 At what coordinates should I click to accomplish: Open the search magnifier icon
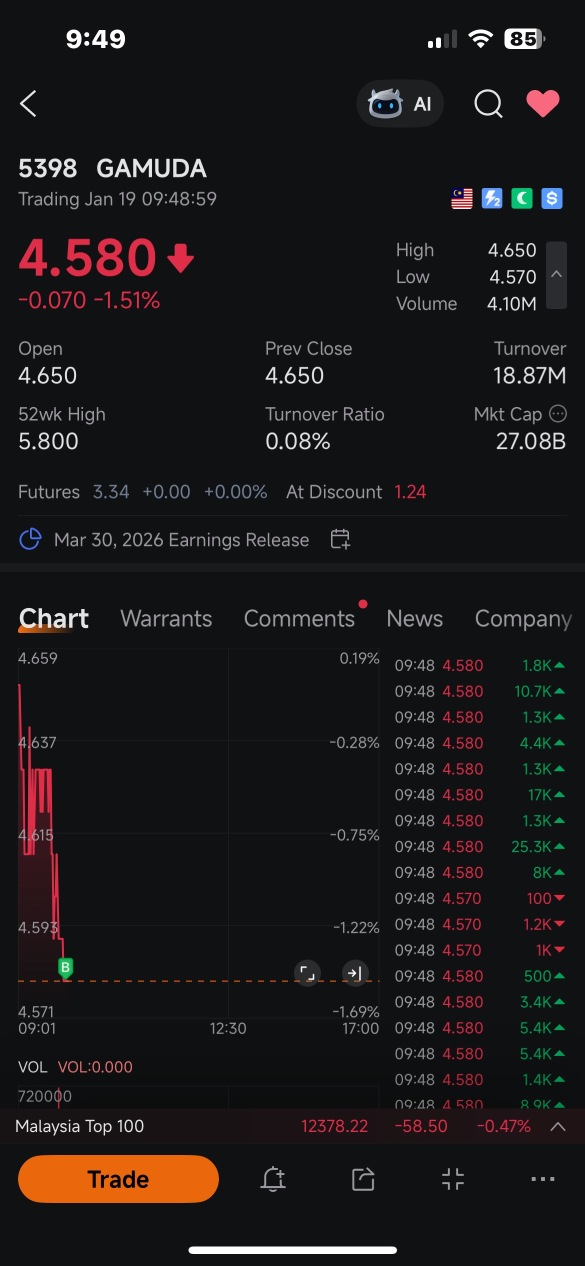[488, 104]
